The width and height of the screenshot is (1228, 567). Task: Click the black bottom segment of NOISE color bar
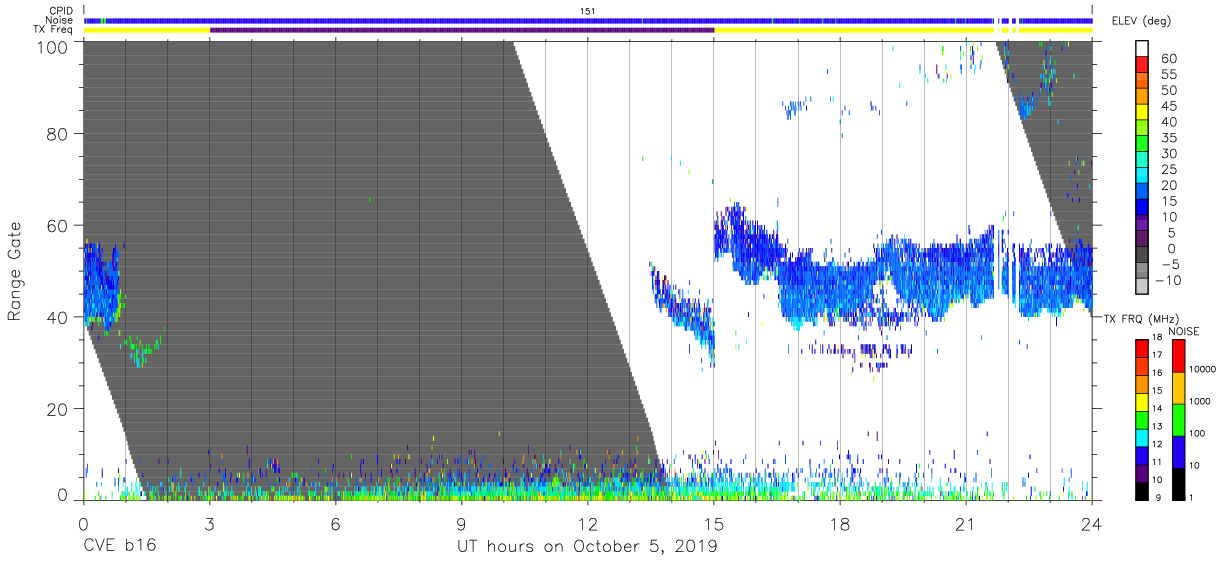[1178, 484]
